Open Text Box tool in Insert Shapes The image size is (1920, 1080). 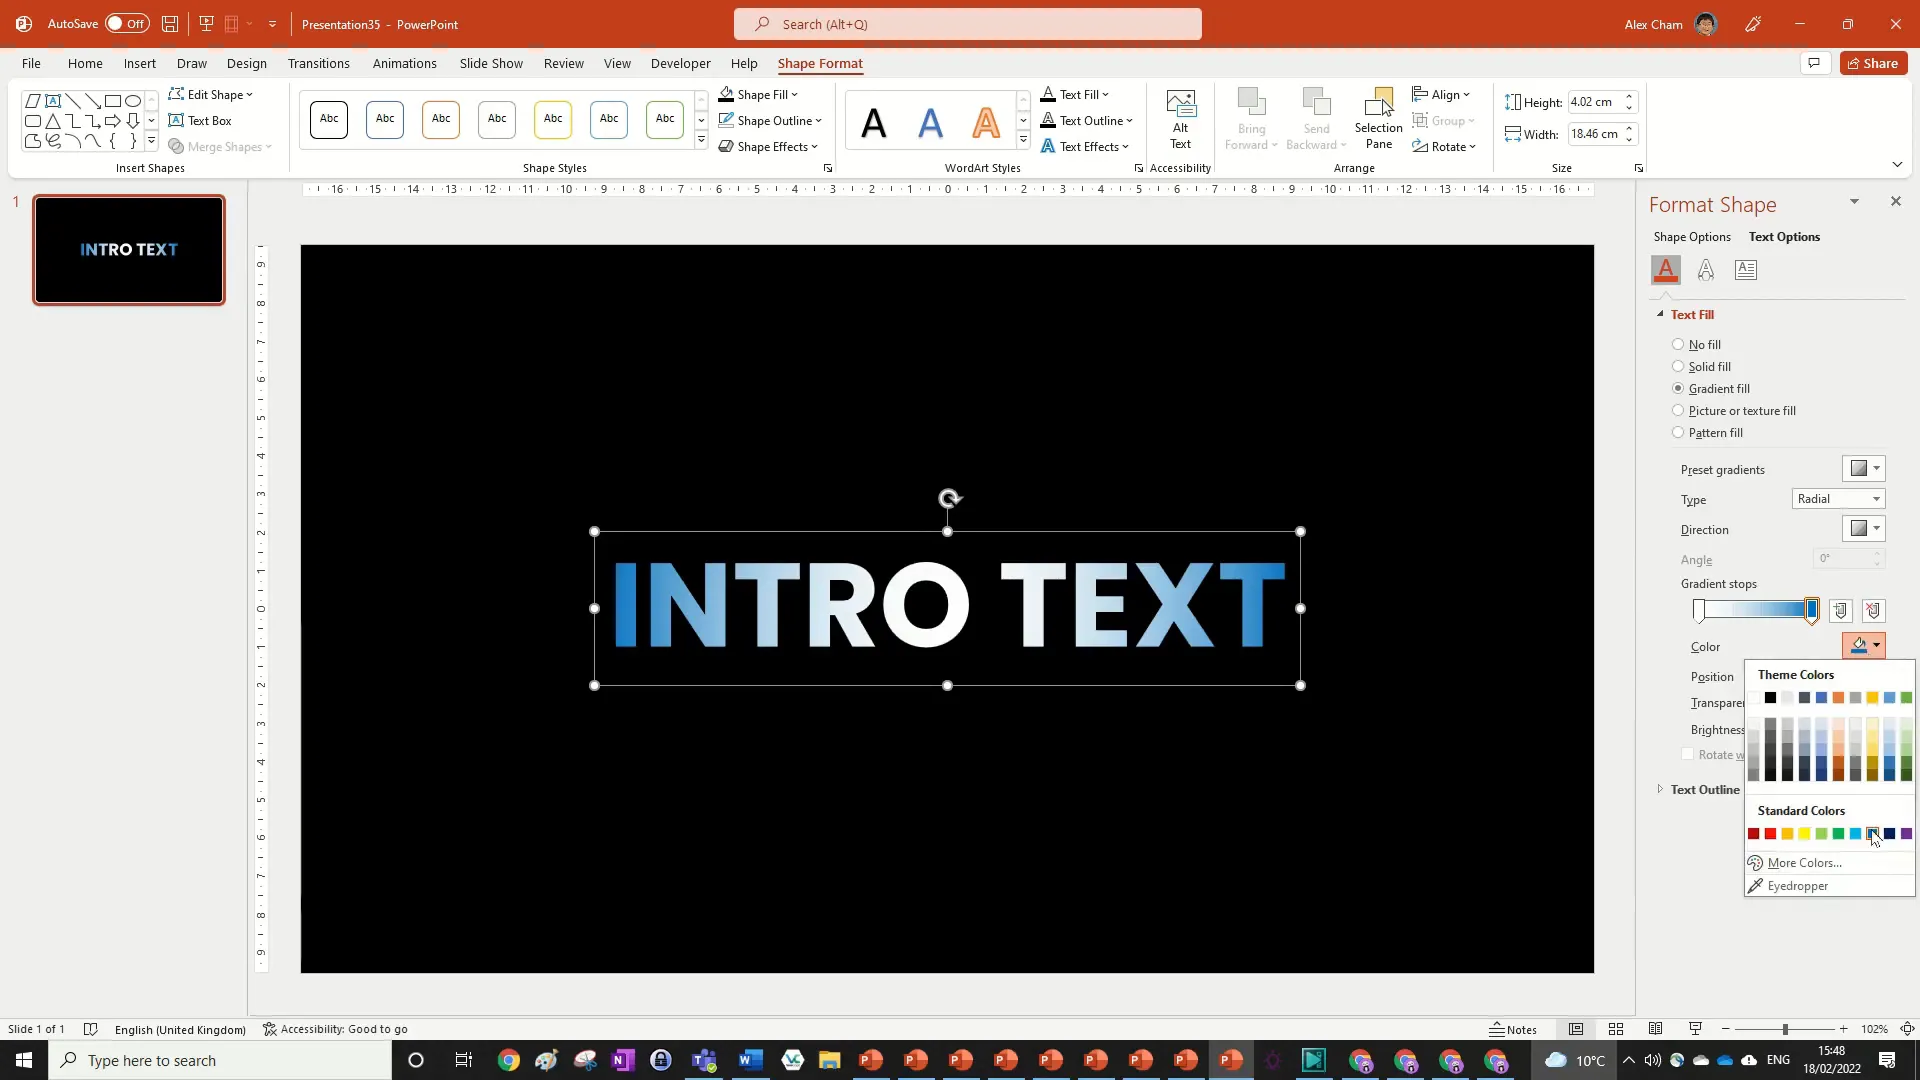pos(200,121)
